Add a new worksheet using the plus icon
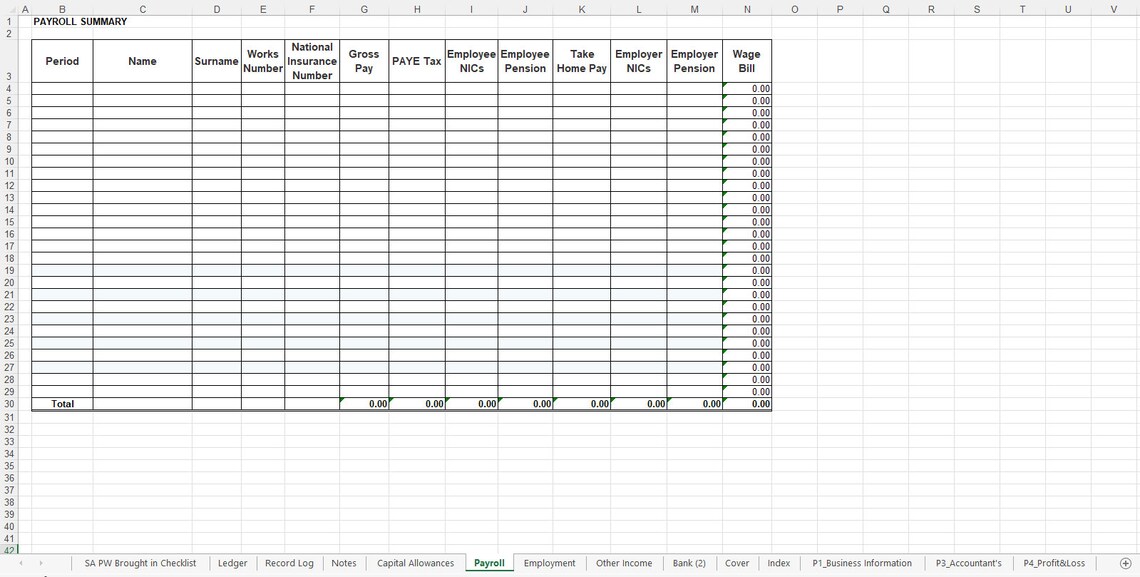The height and width of the screenshot is (577, 1140). tap(1125, 563)
